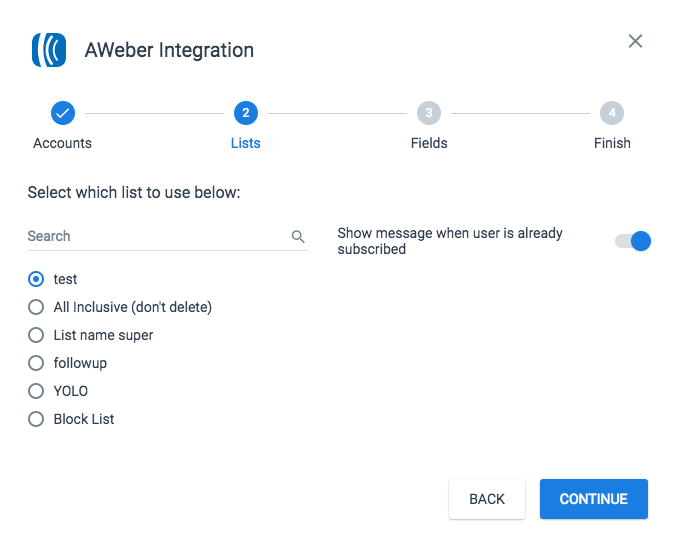
Task: Click the step 2 Lists circle
Action: [x=246, y=113]
